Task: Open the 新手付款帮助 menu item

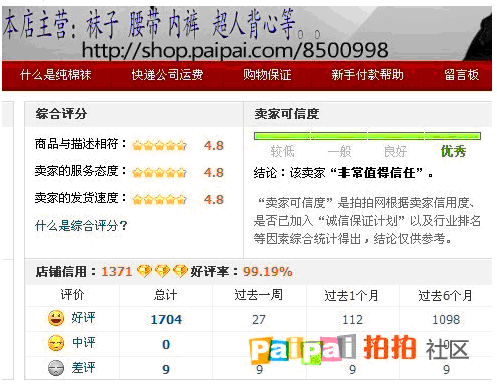Action: pos(367,75)
